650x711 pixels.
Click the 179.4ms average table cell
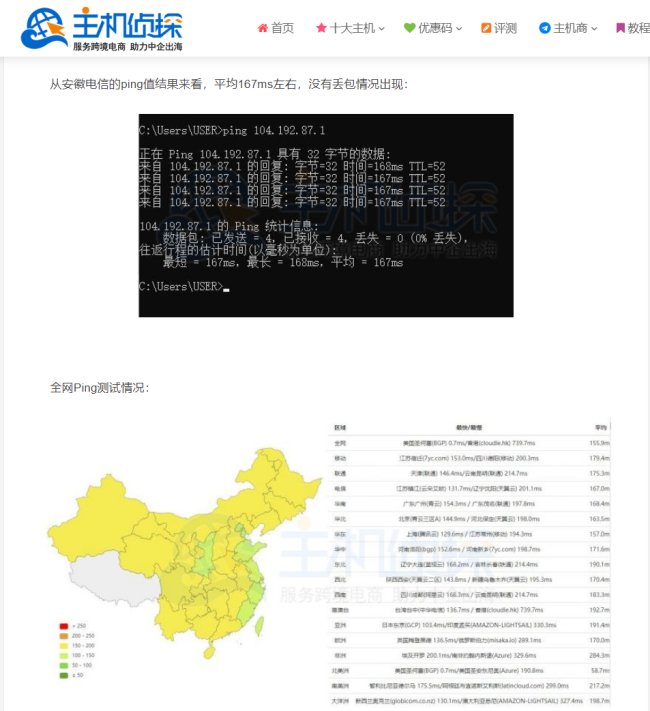click(599, 458)
